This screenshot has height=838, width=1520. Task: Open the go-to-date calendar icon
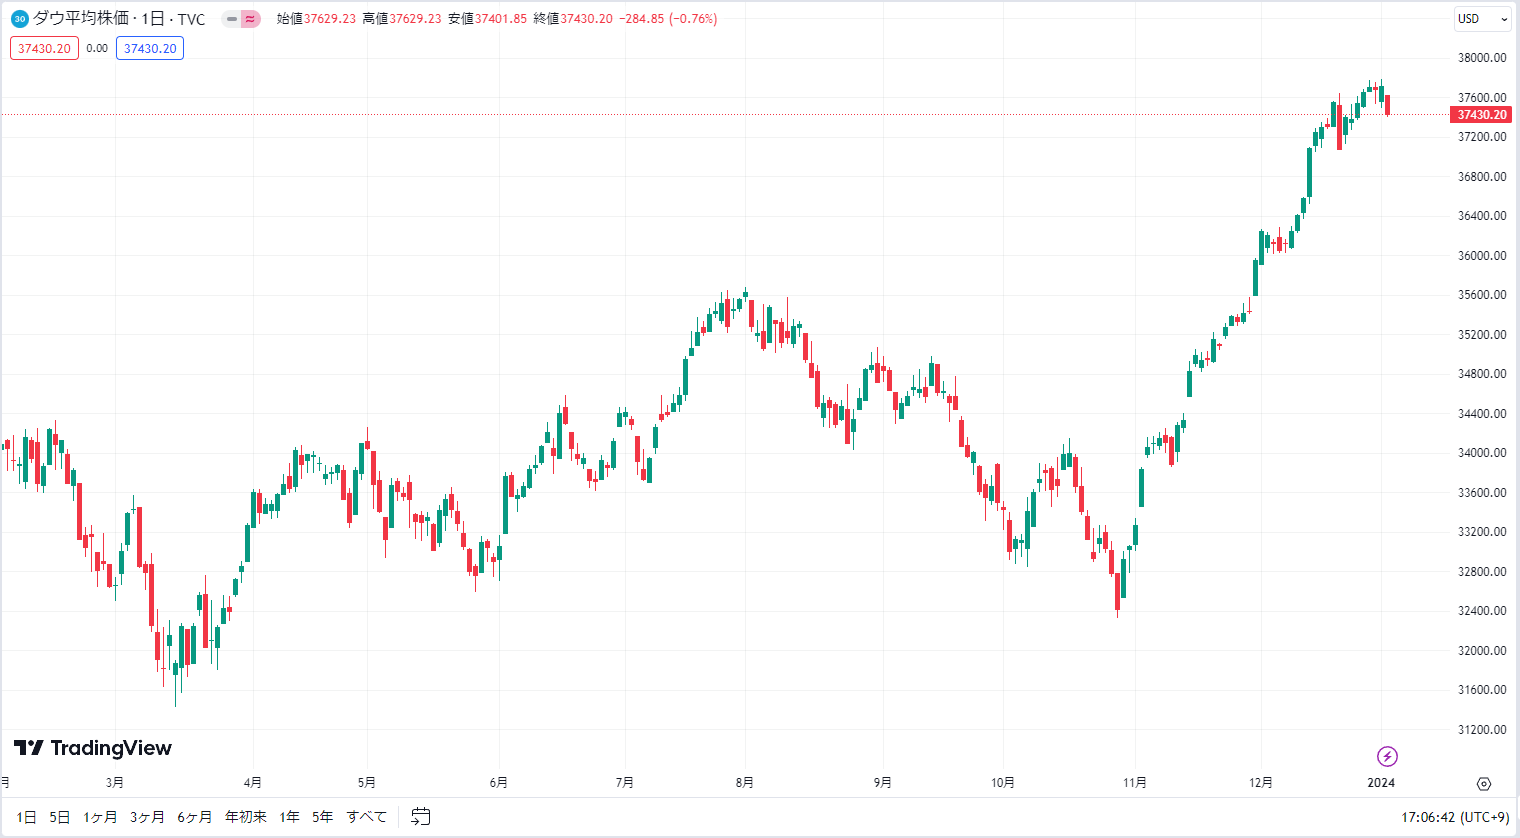(x=421, y=817)
